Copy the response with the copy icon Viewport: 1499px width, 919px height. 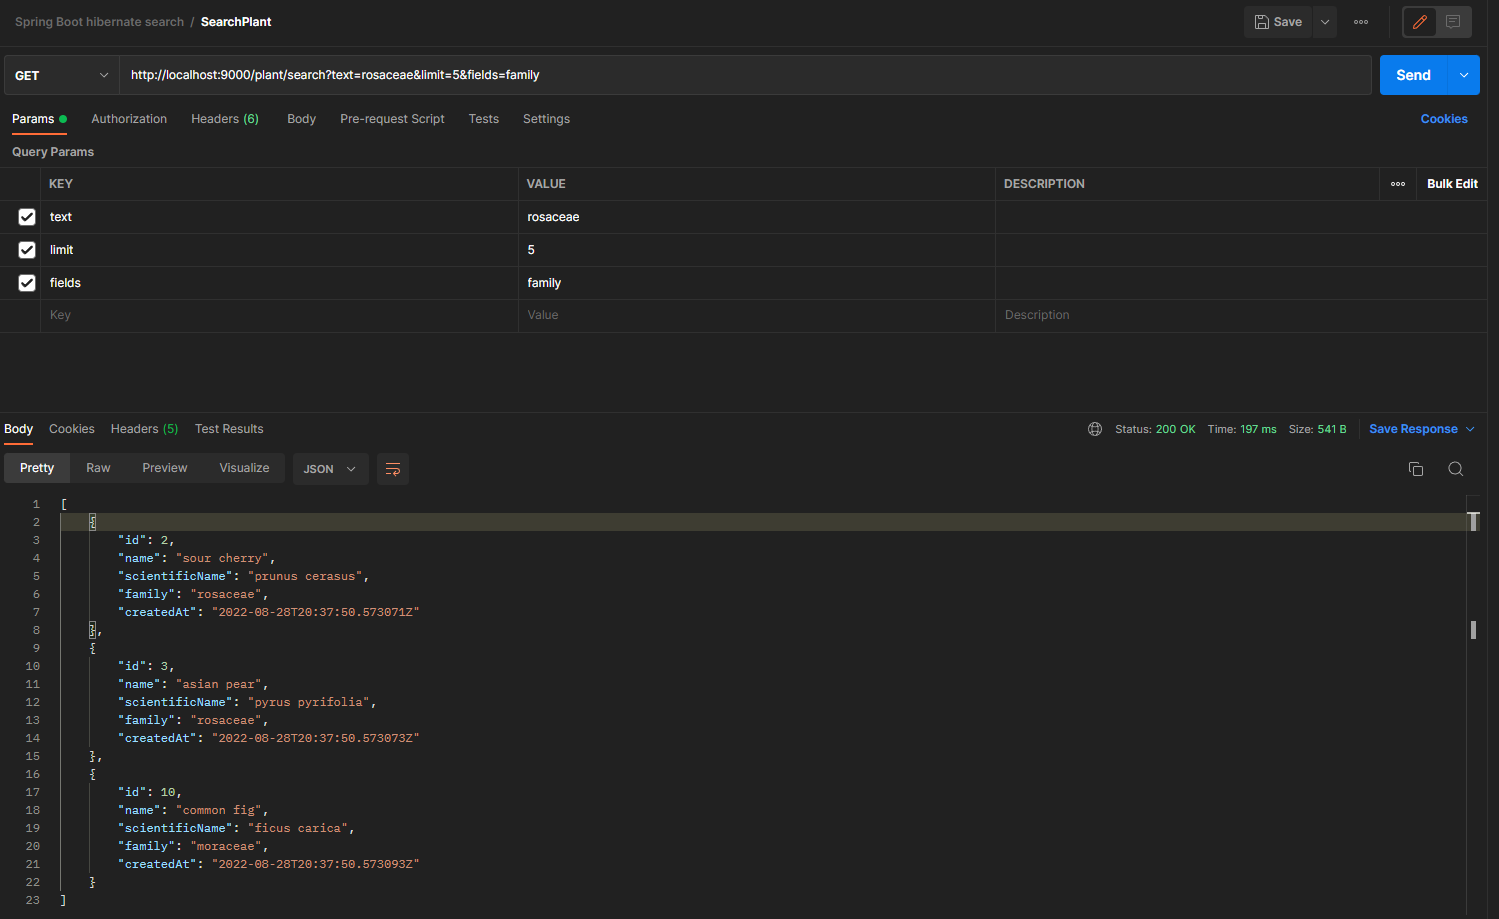(x=1416, y=469)
